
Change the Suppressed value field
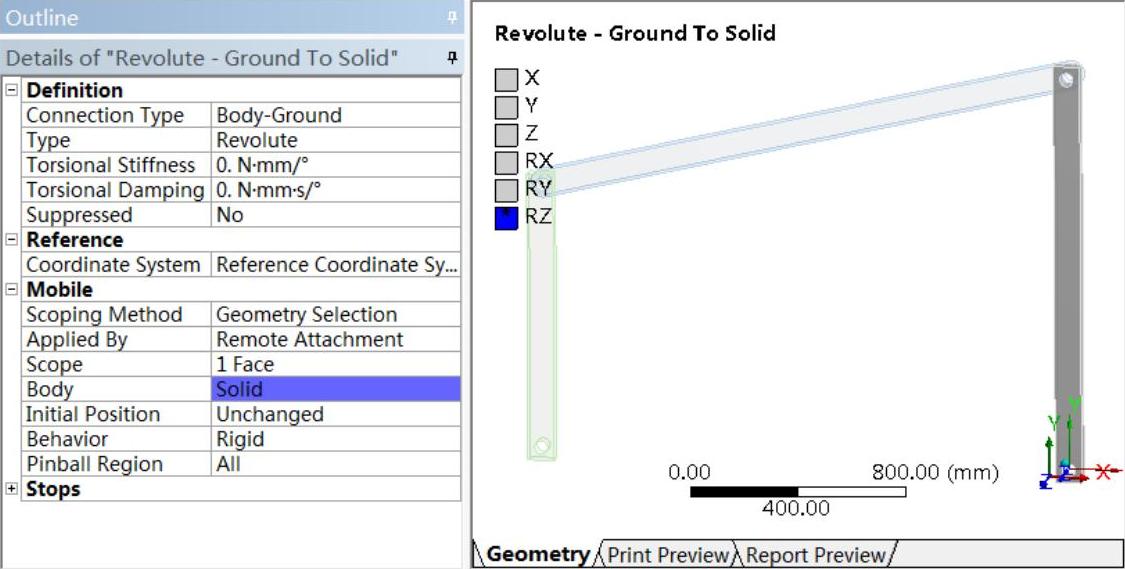336,215
